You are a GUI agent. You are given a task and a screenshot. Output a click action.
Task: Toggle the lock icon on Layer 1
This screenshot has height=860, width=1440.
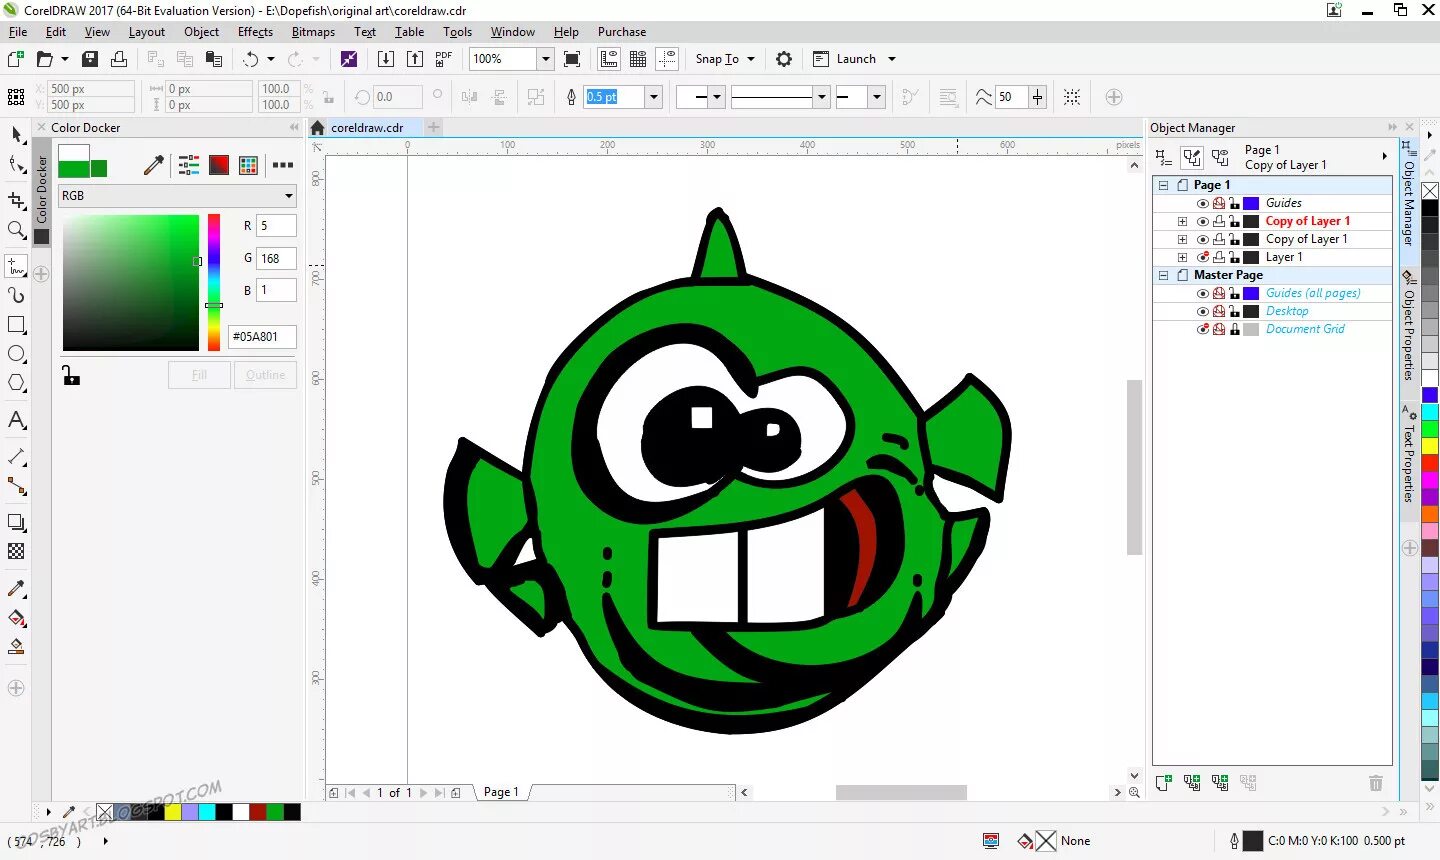1235,257
